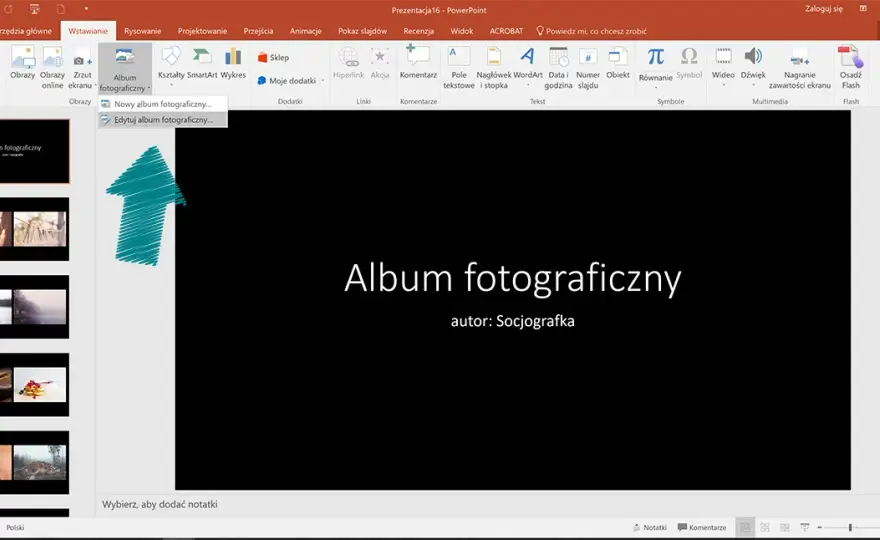Start Nagranie zawartości ekranu recording
This screenshot has width=880, height=540.
point(800,68)
